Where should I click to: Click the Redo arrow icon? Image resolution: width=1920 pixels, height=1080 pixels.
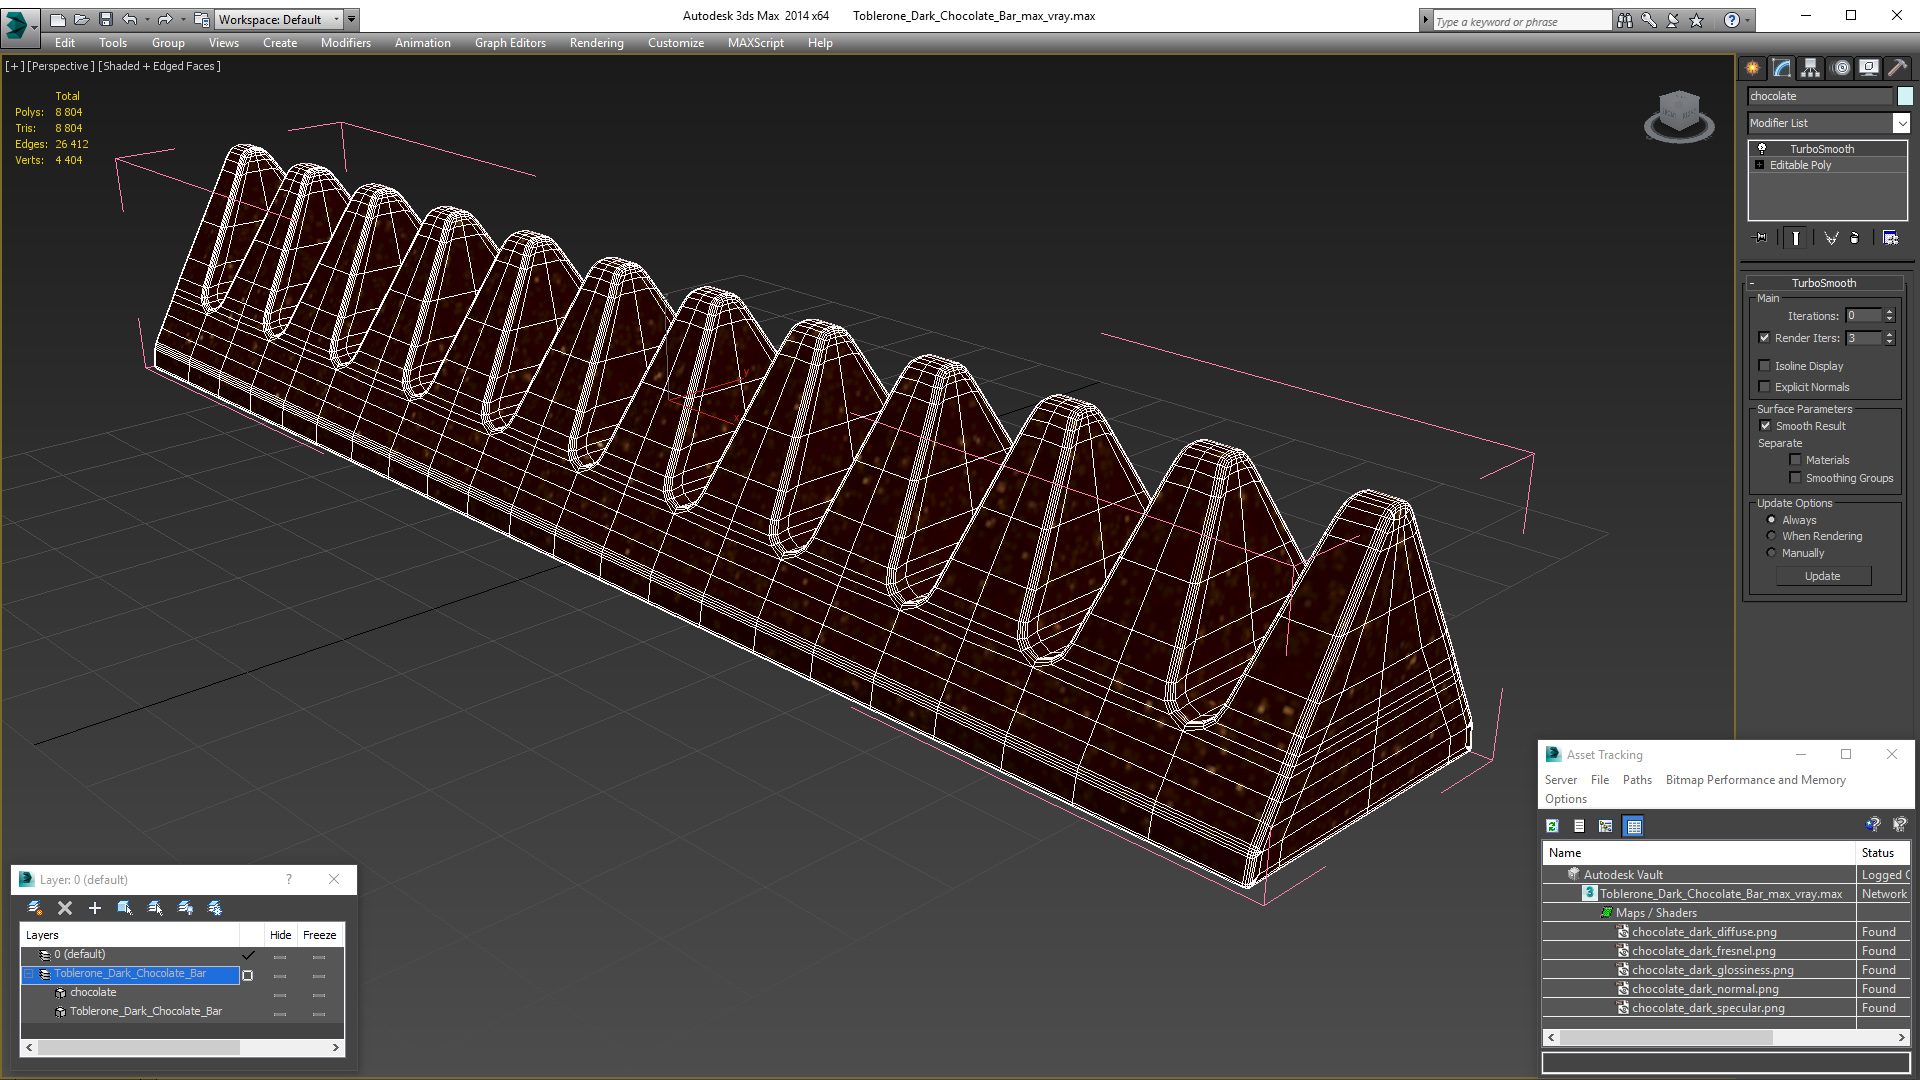pos(165,19)
